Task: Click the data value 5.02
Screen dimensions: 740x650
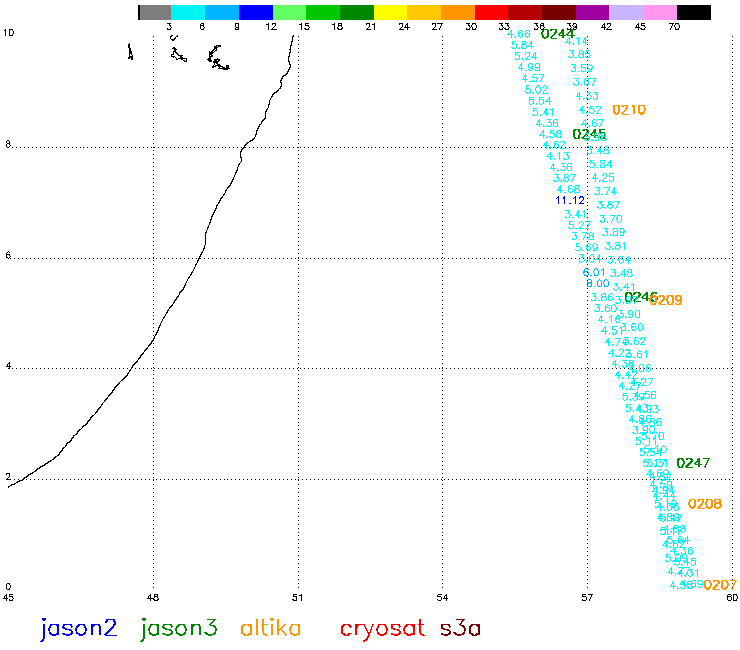Action: click(537, 90)
